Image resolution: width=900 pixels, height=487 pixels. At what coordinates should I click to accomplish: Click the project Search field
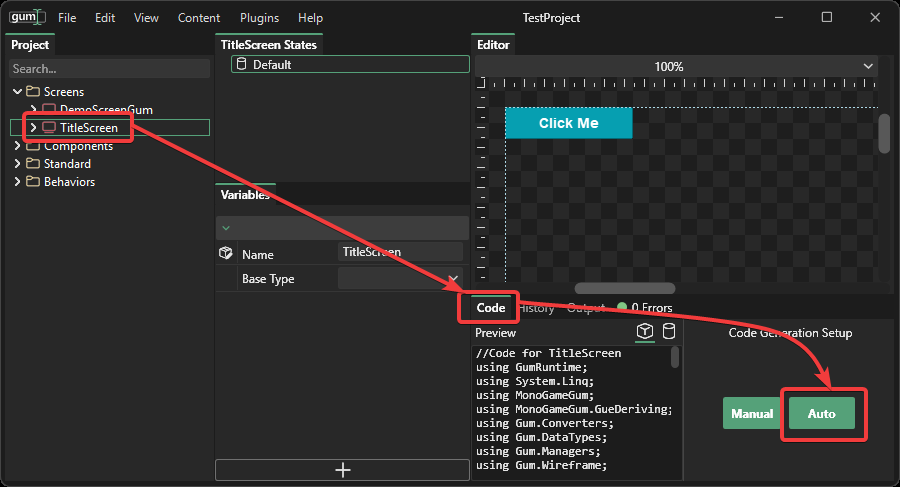[x=105, y=69]
